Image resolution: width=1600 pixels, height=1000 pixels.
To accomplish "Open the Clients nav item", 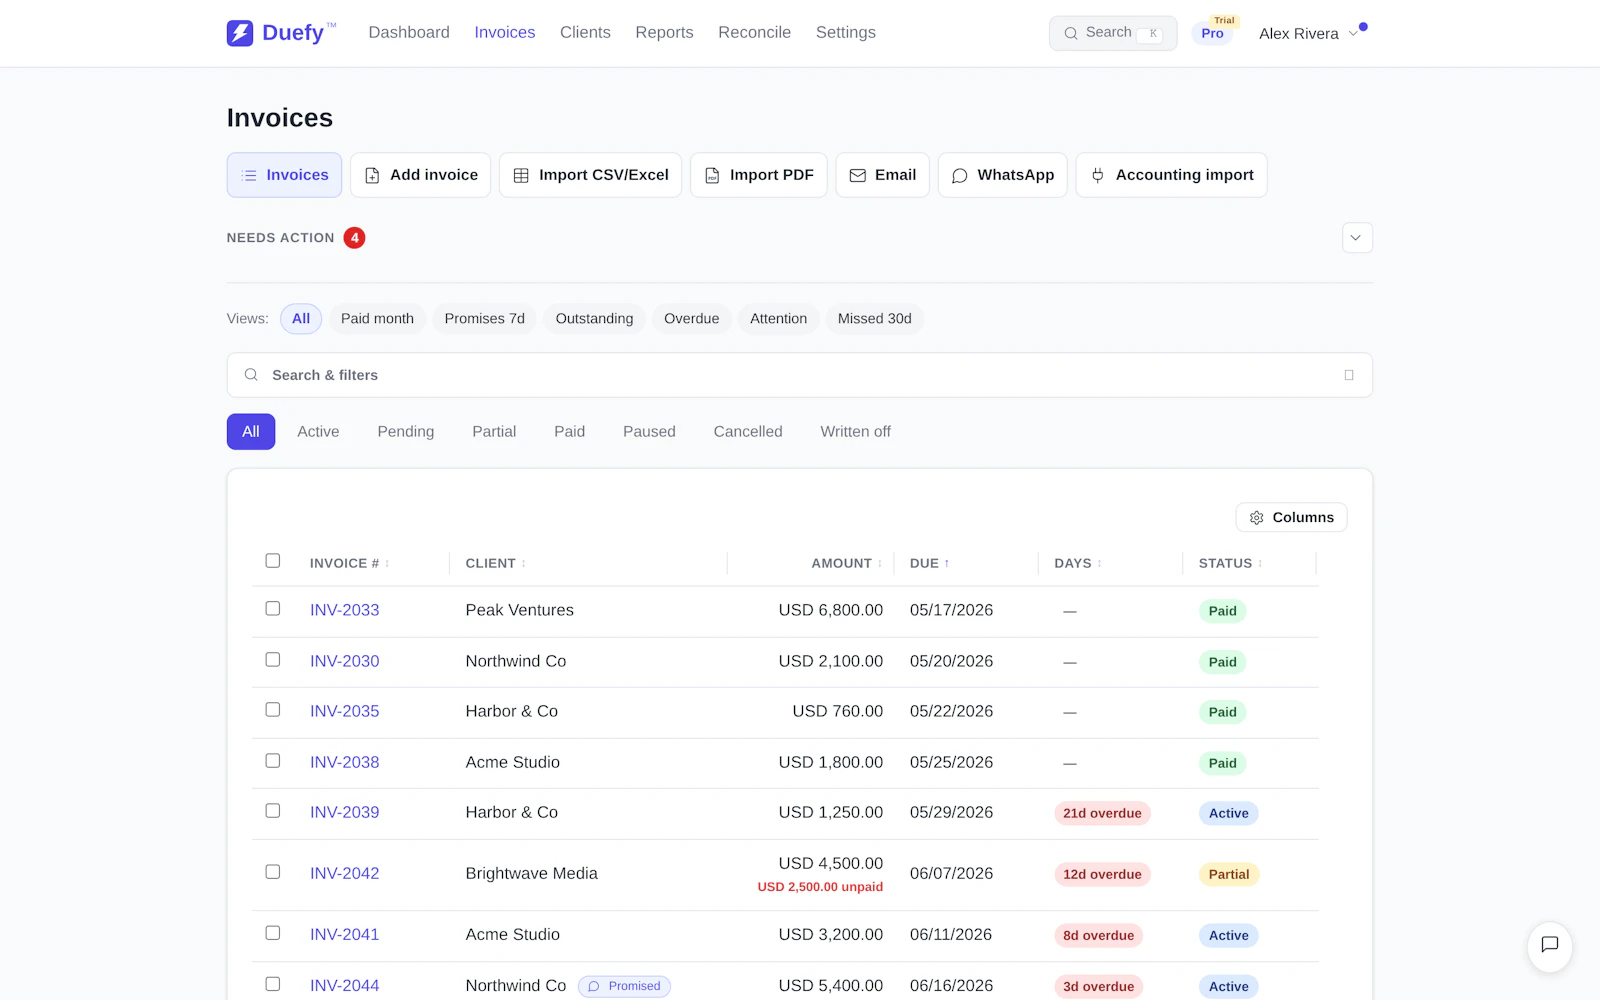I will [x=585, y=33].
